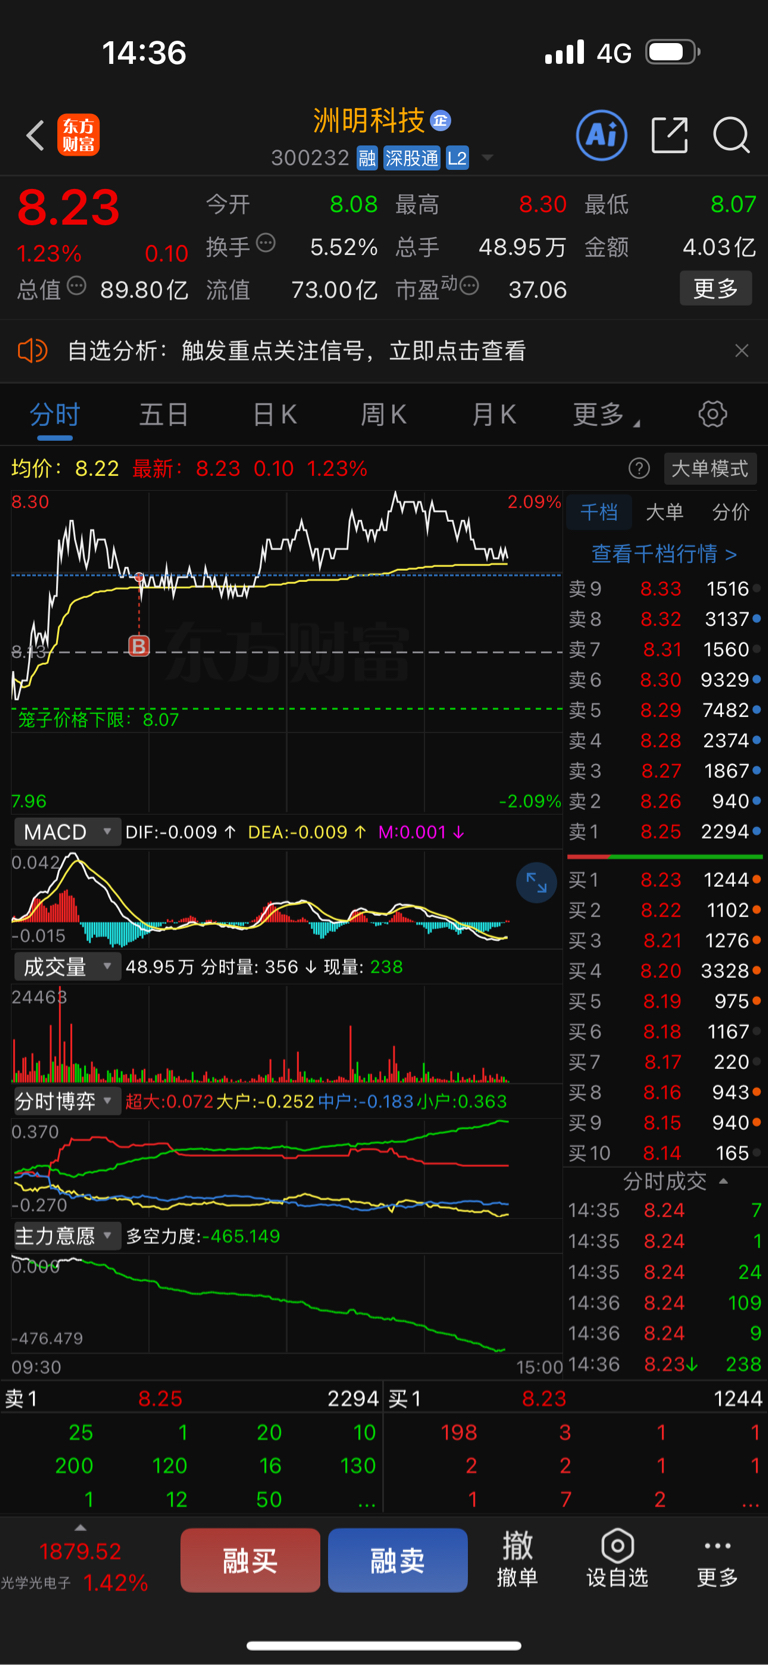This screenshot has width=768, height=1665.
Task: Open the 分时博弈 indicator dropdown
Action: [x=67, y=1101]
